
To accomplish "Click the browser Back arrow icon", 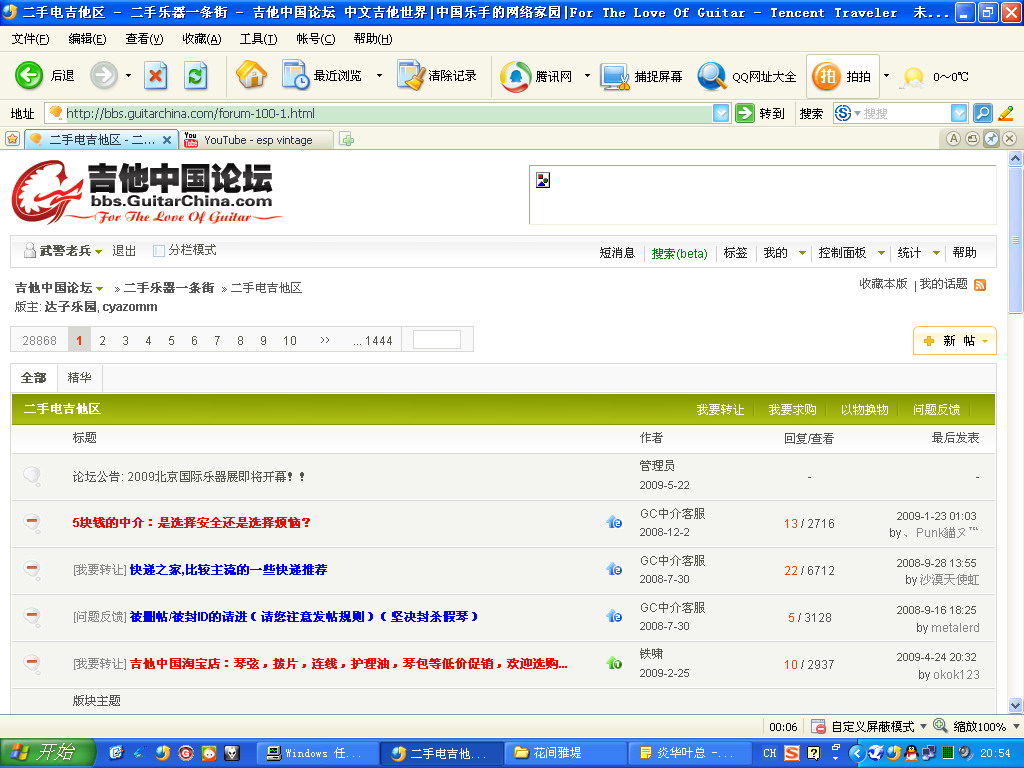I will pos(30,76).
